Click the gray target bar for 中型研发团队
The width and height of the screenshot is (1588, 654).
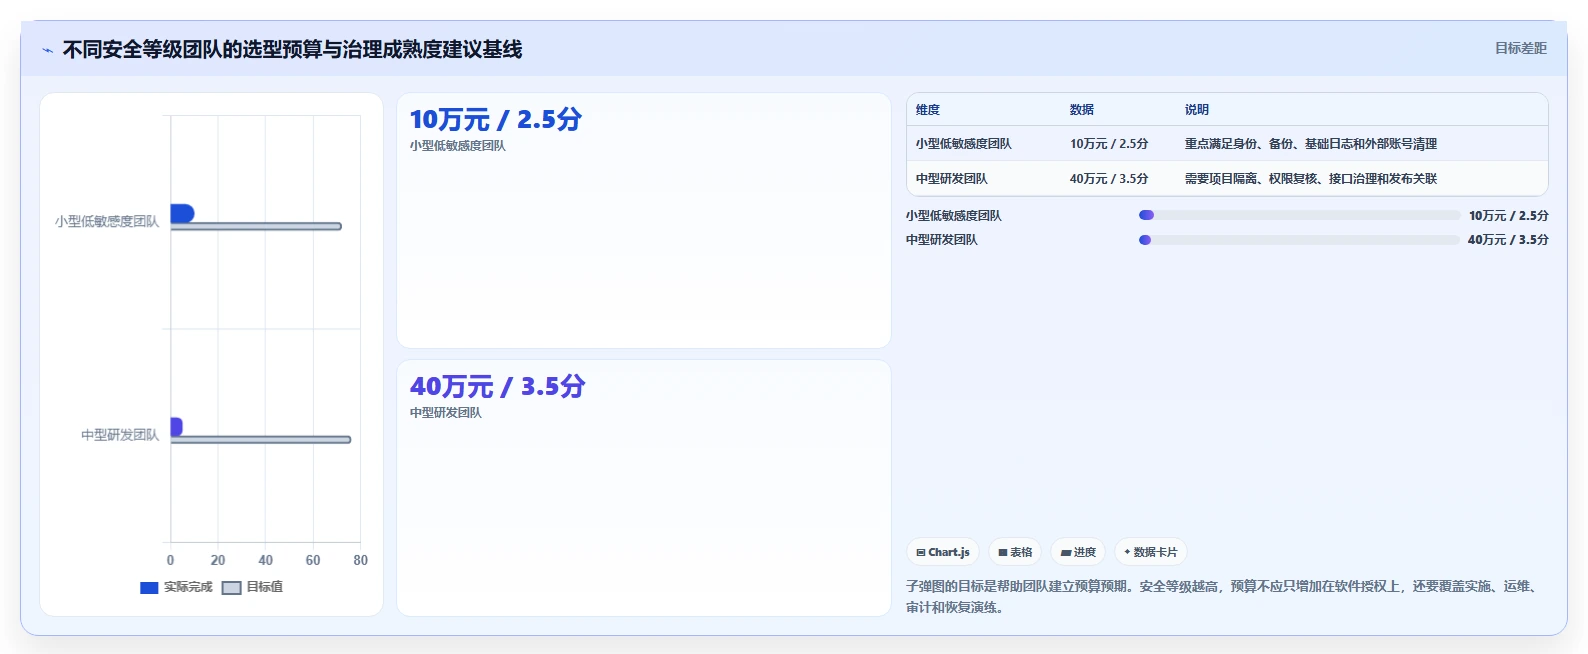coord(261,439)
